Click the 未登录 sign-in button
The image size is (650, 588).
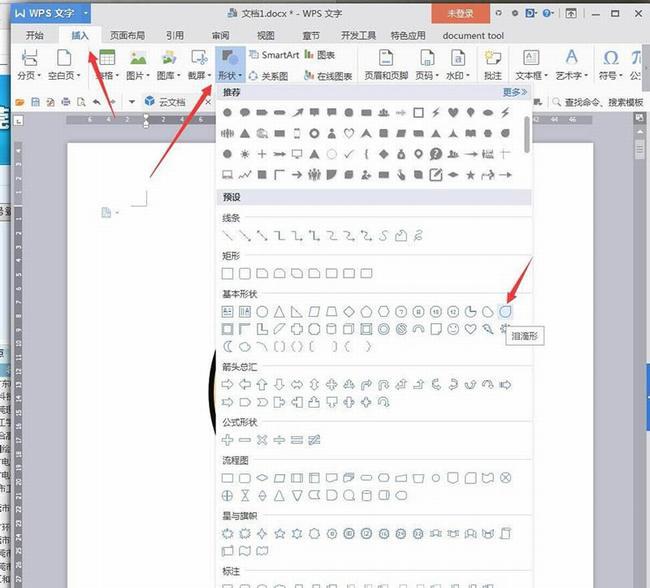click(x=461, y=13)
